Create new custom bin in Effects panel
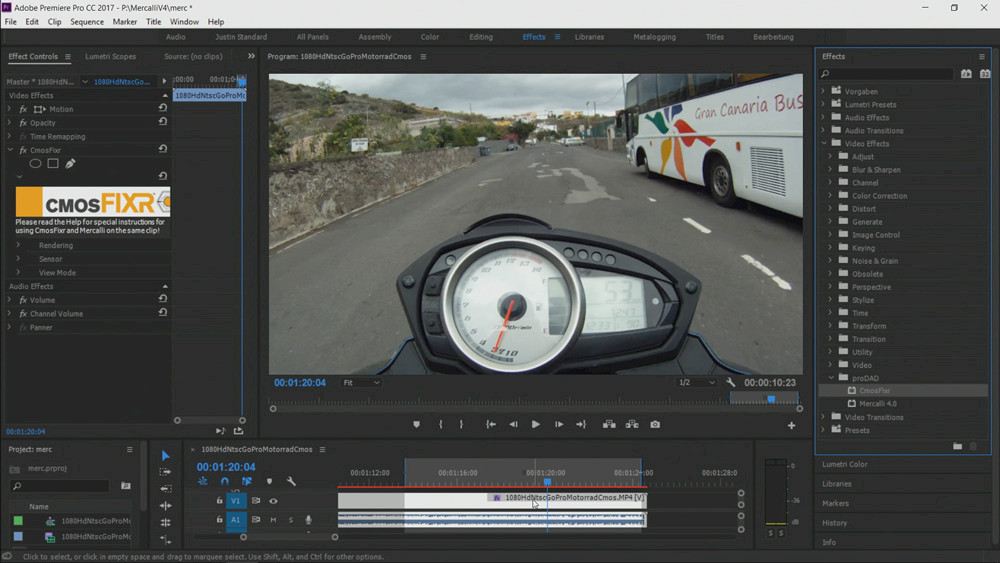This screenshot has width=1000, height=563. click(x=957, y=446)
